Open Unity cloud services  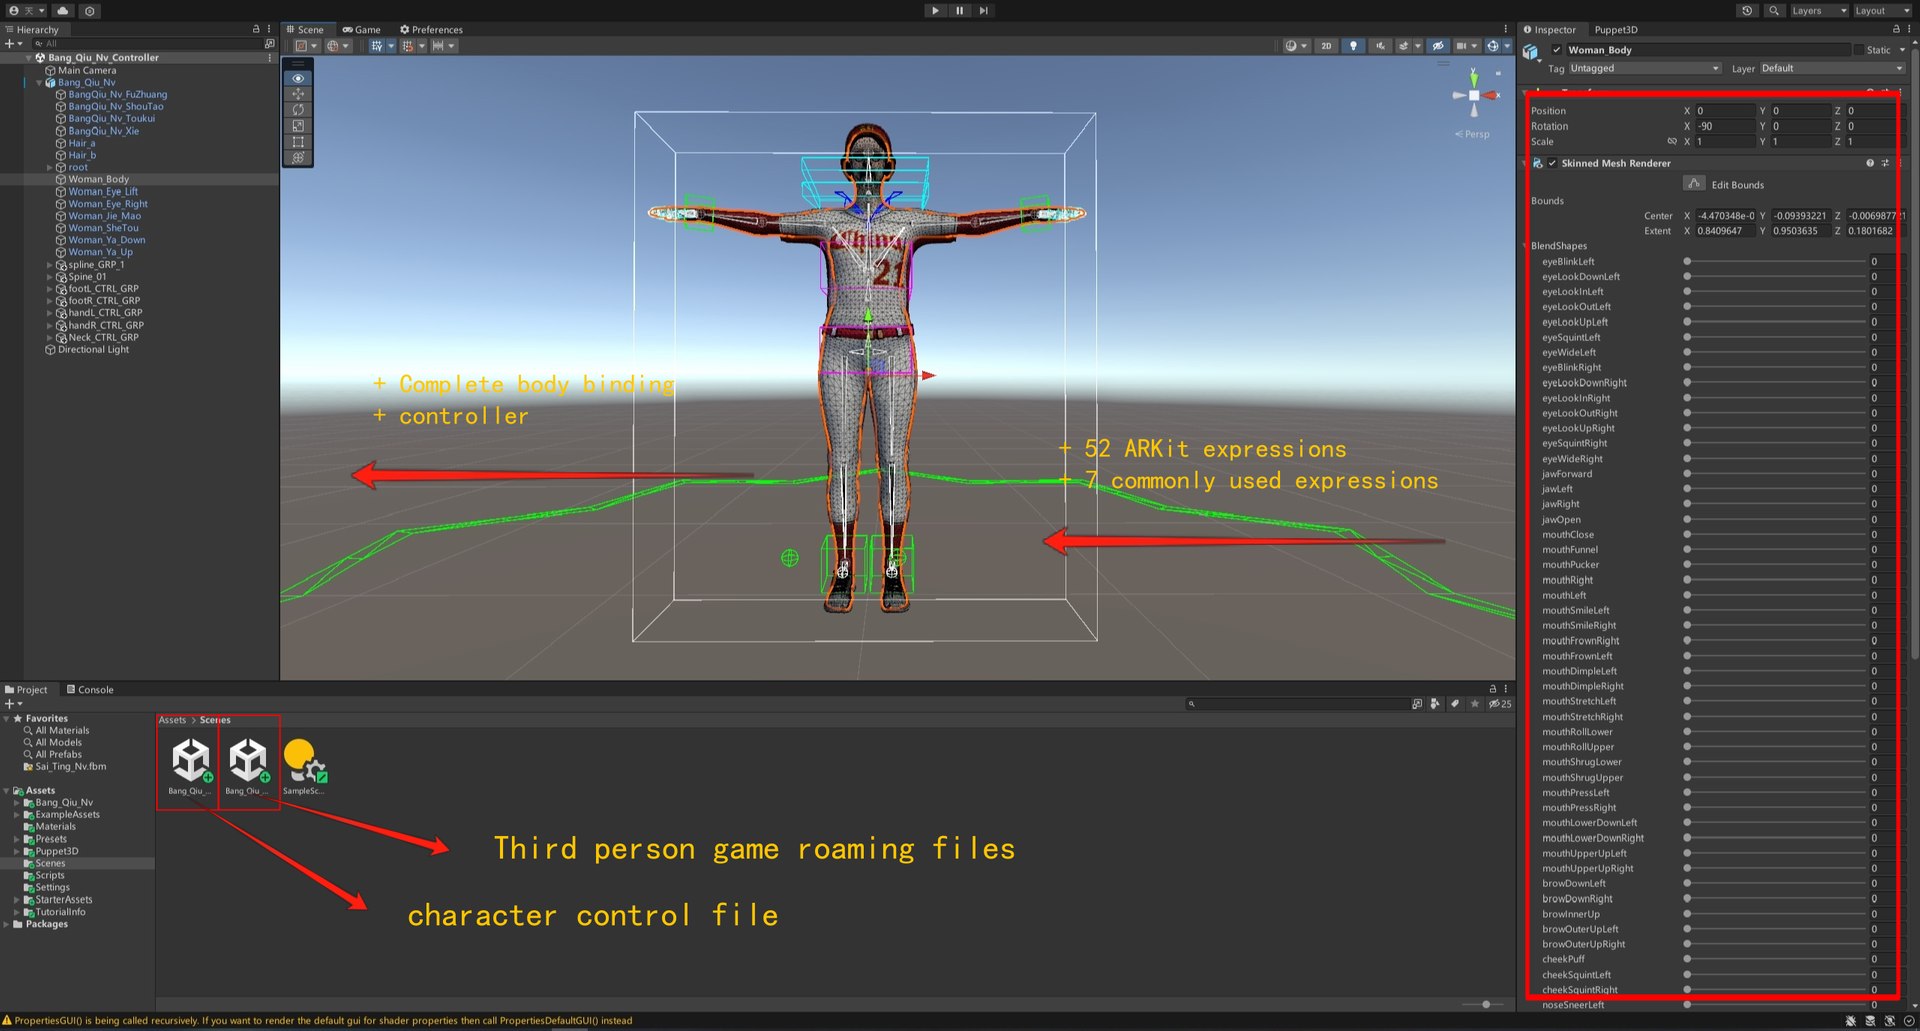pyautogui.click(x=62, y=10)
